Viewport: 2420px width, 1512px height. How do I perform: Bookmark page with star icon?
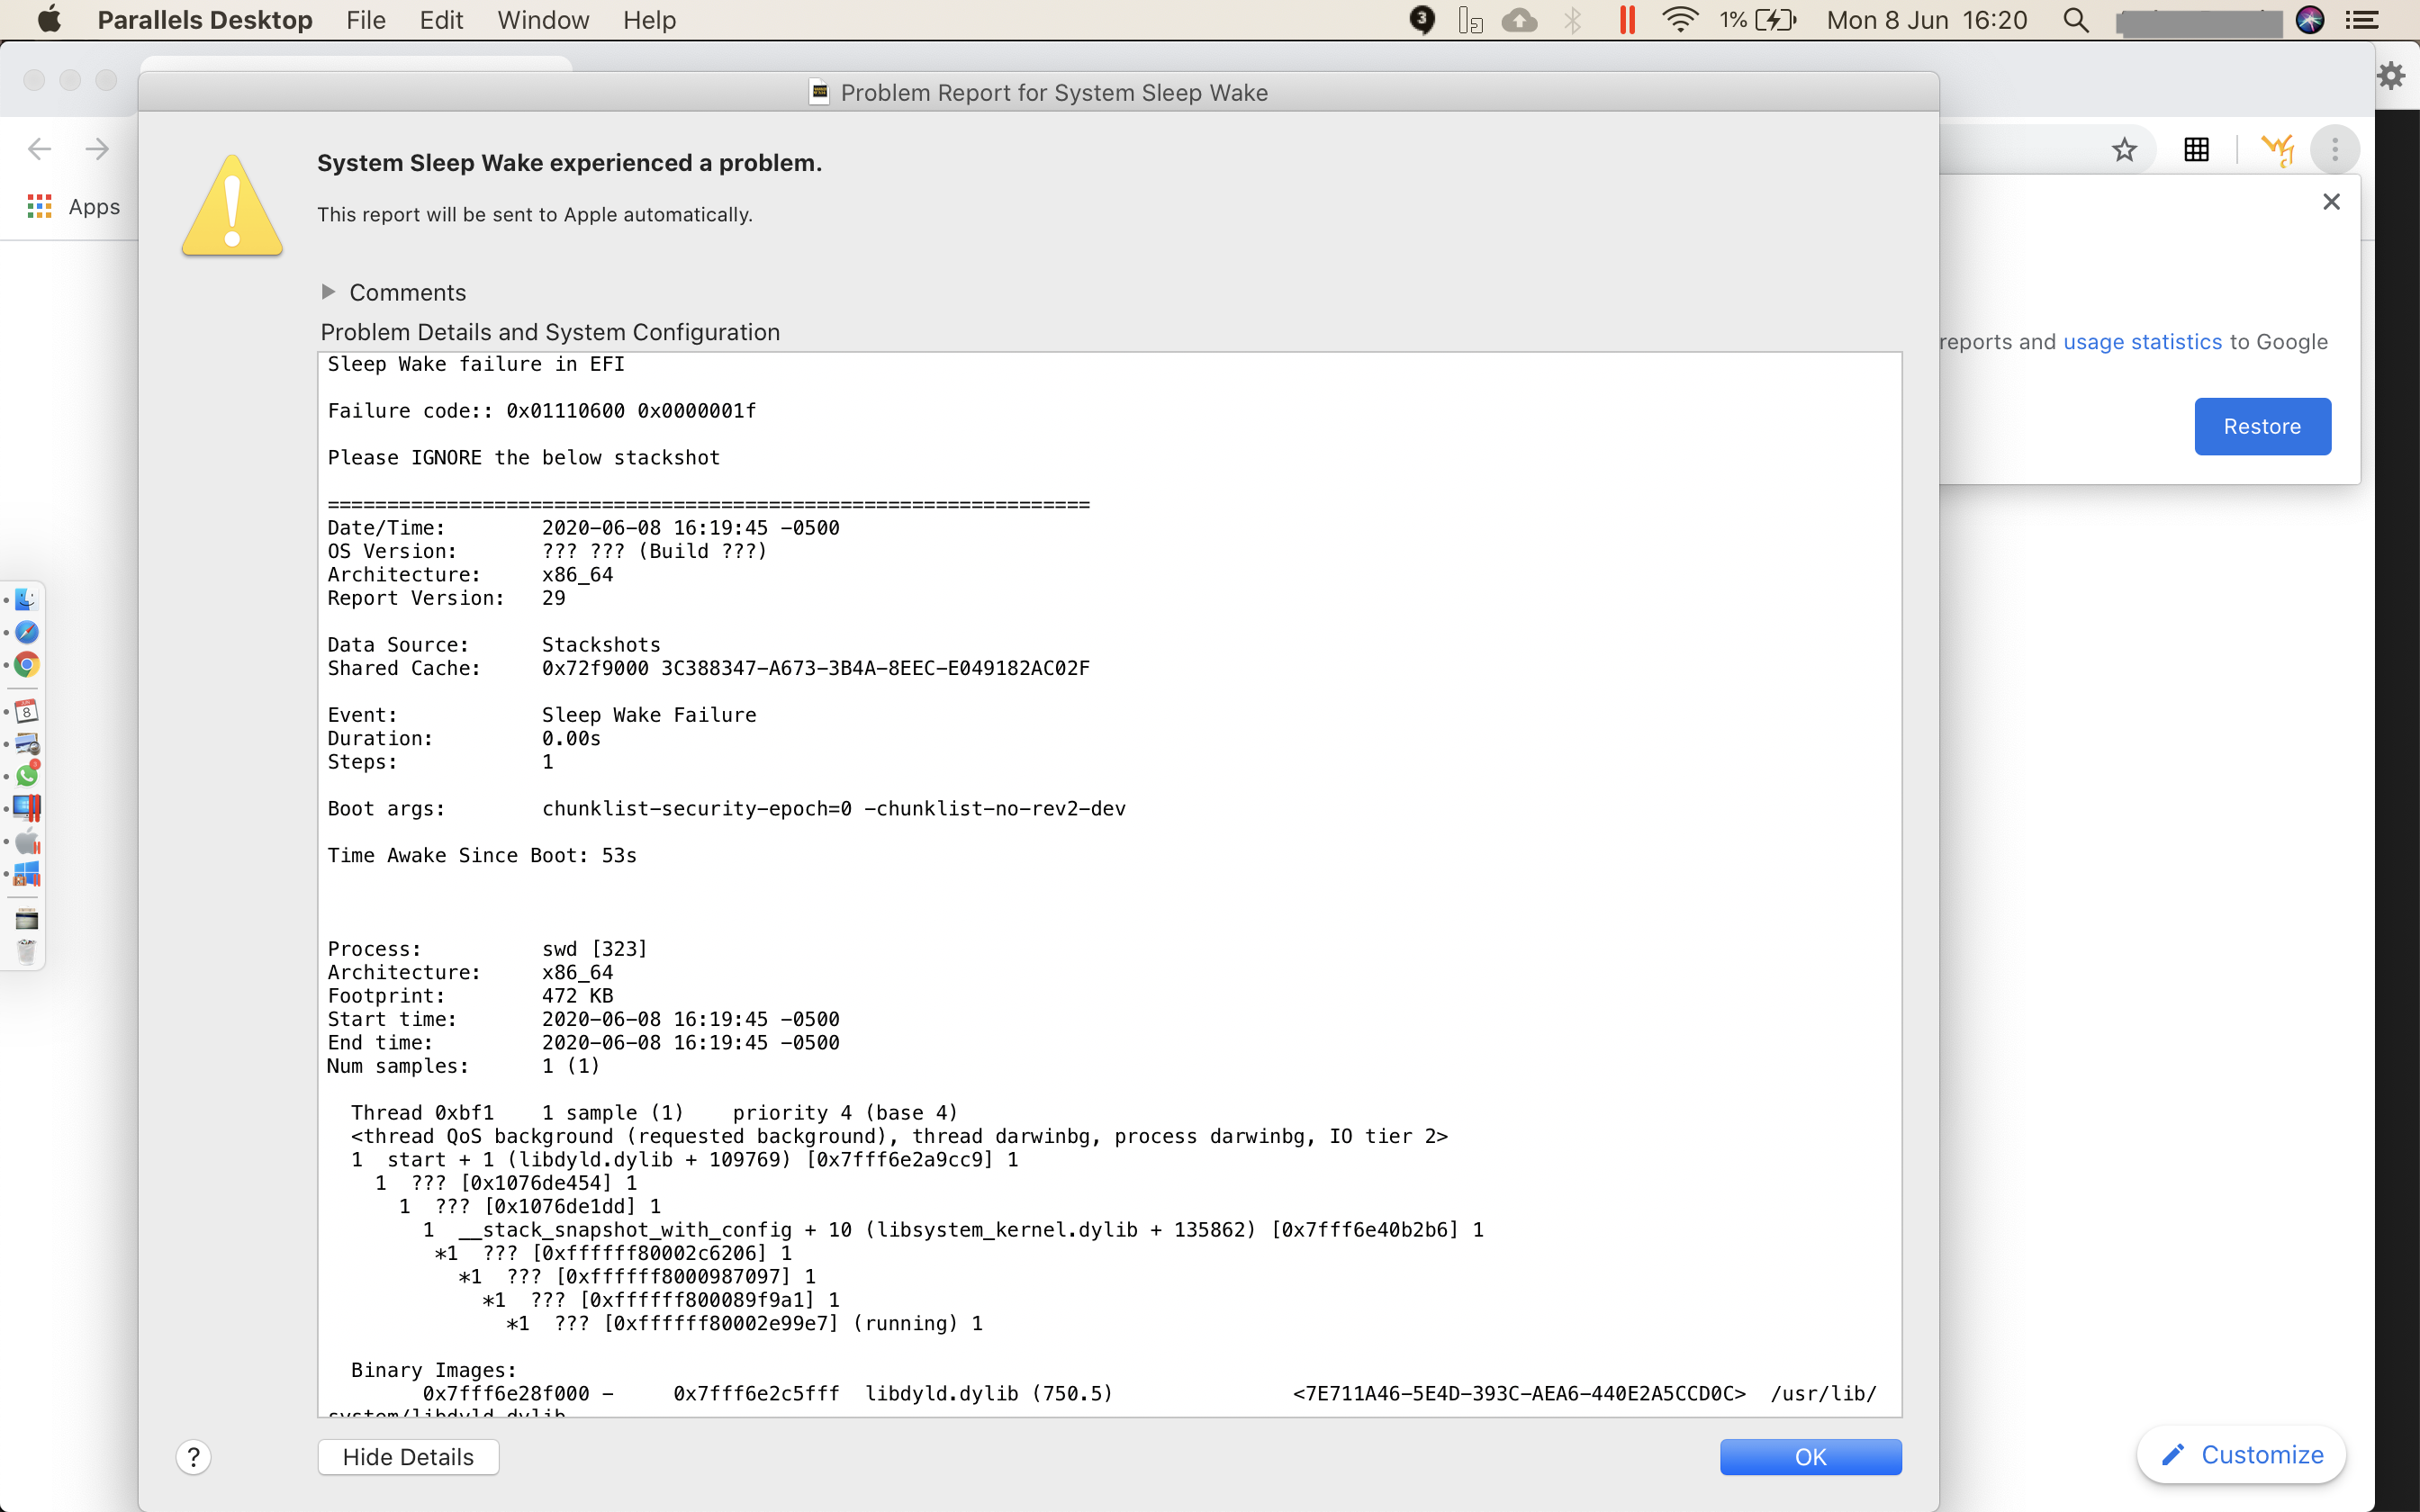2124,150
